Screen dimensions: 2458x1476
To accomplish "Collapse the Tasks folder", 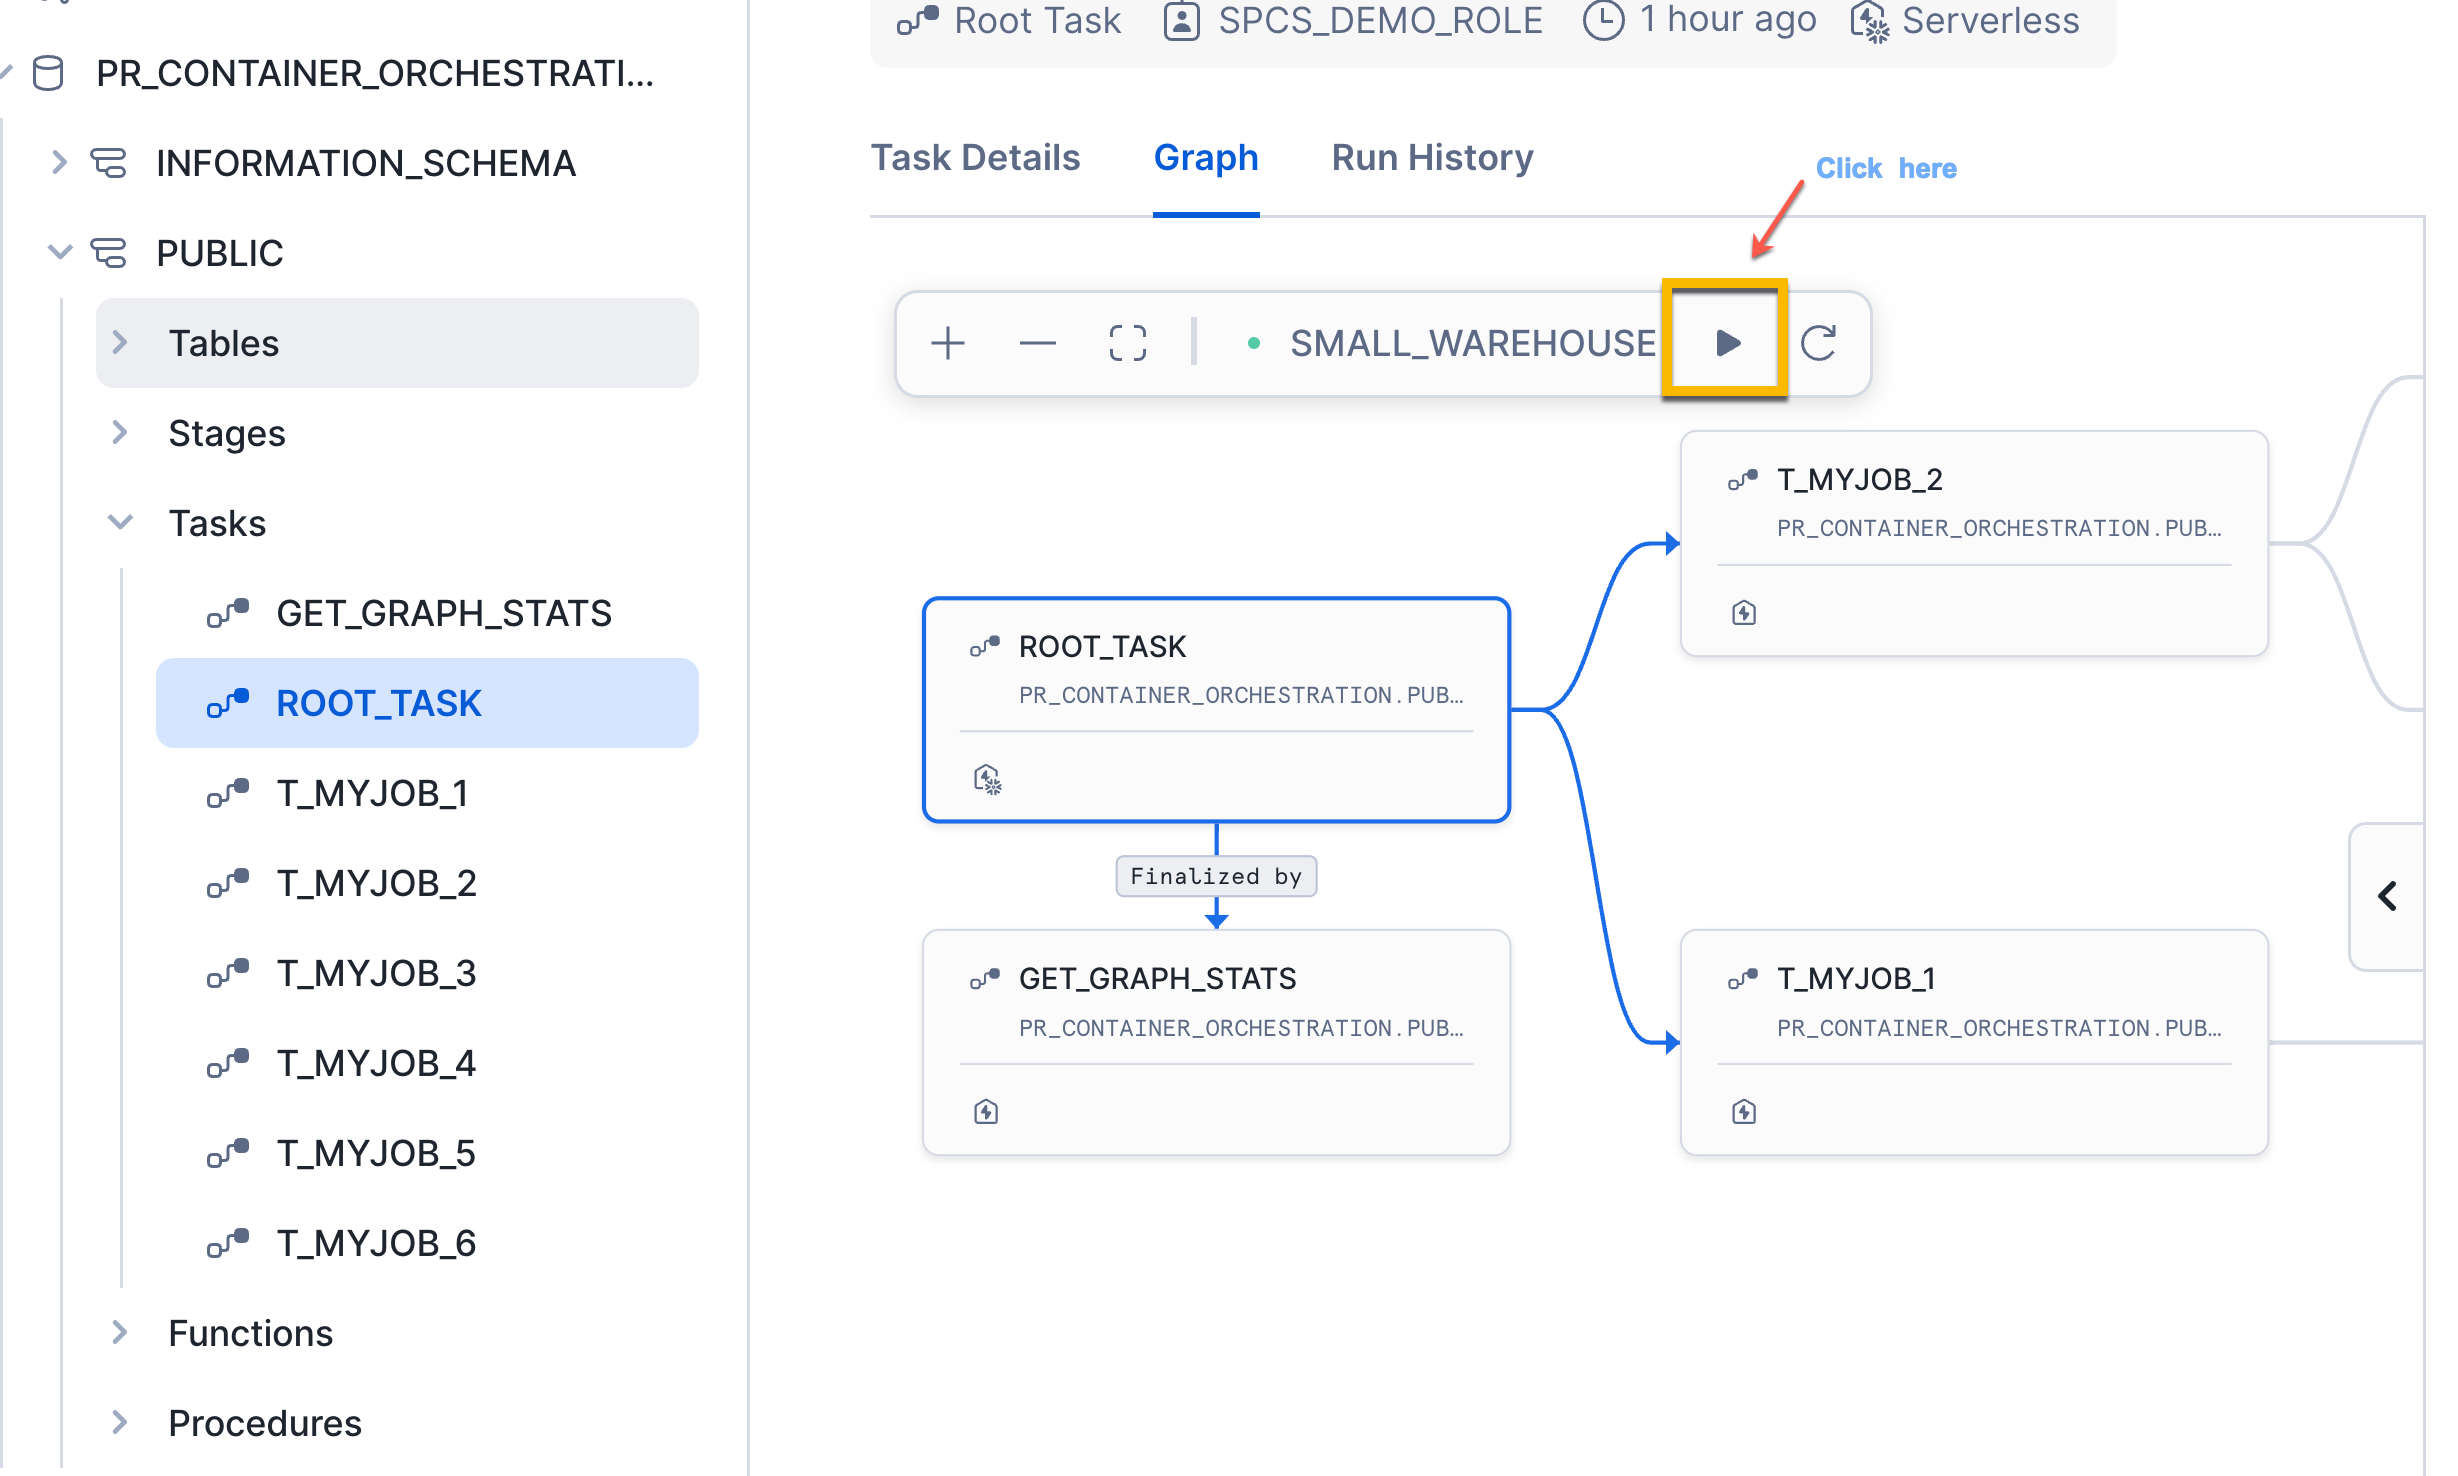I will [x=120, y=522].
